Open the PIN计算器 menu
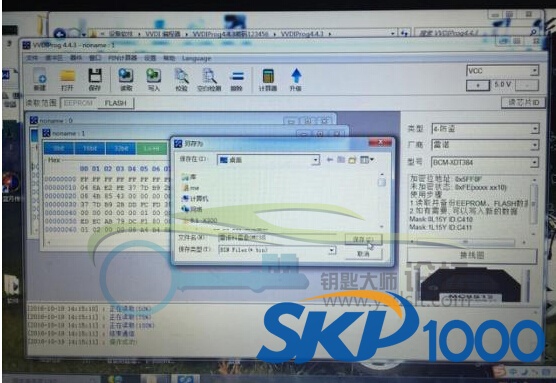The image size is (556, 383). click(x=123, y=58)
